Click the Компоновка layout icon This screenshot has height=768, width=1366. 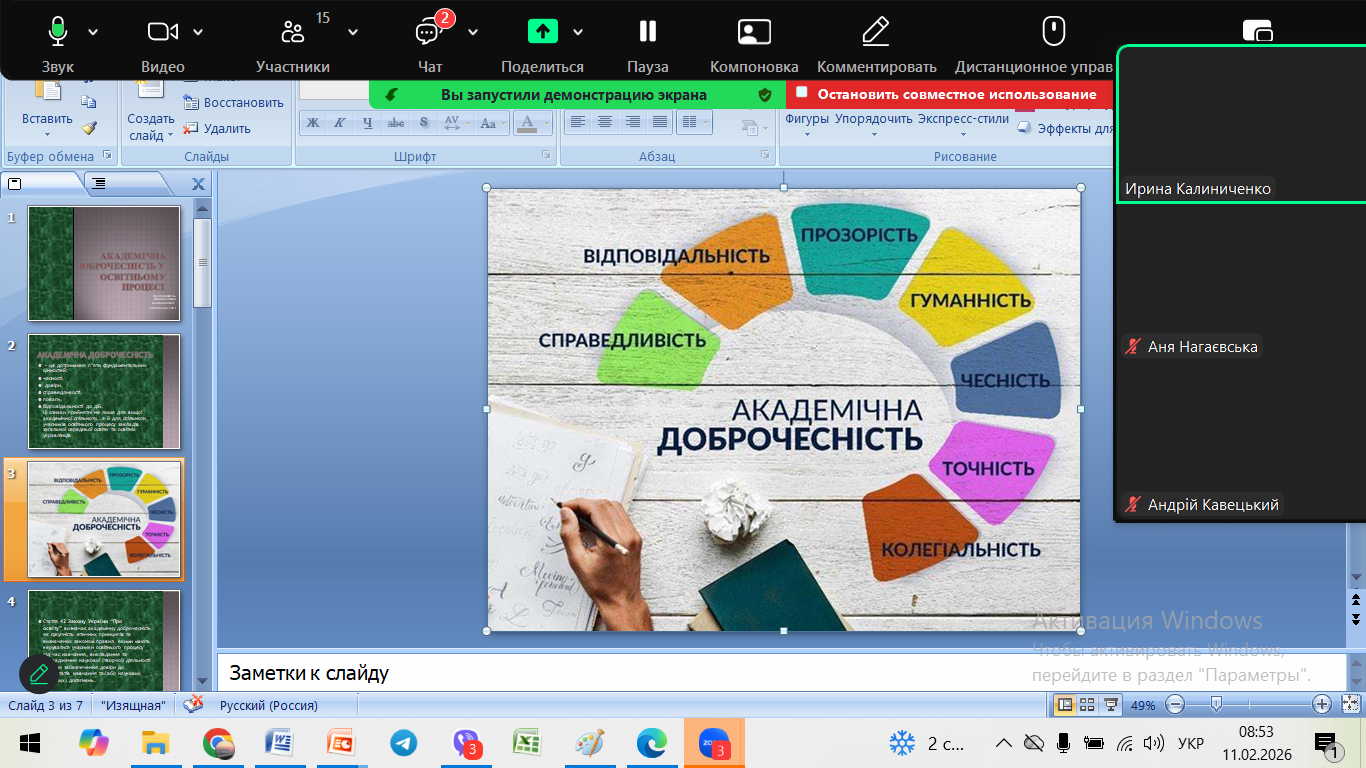tap(753, 32)
